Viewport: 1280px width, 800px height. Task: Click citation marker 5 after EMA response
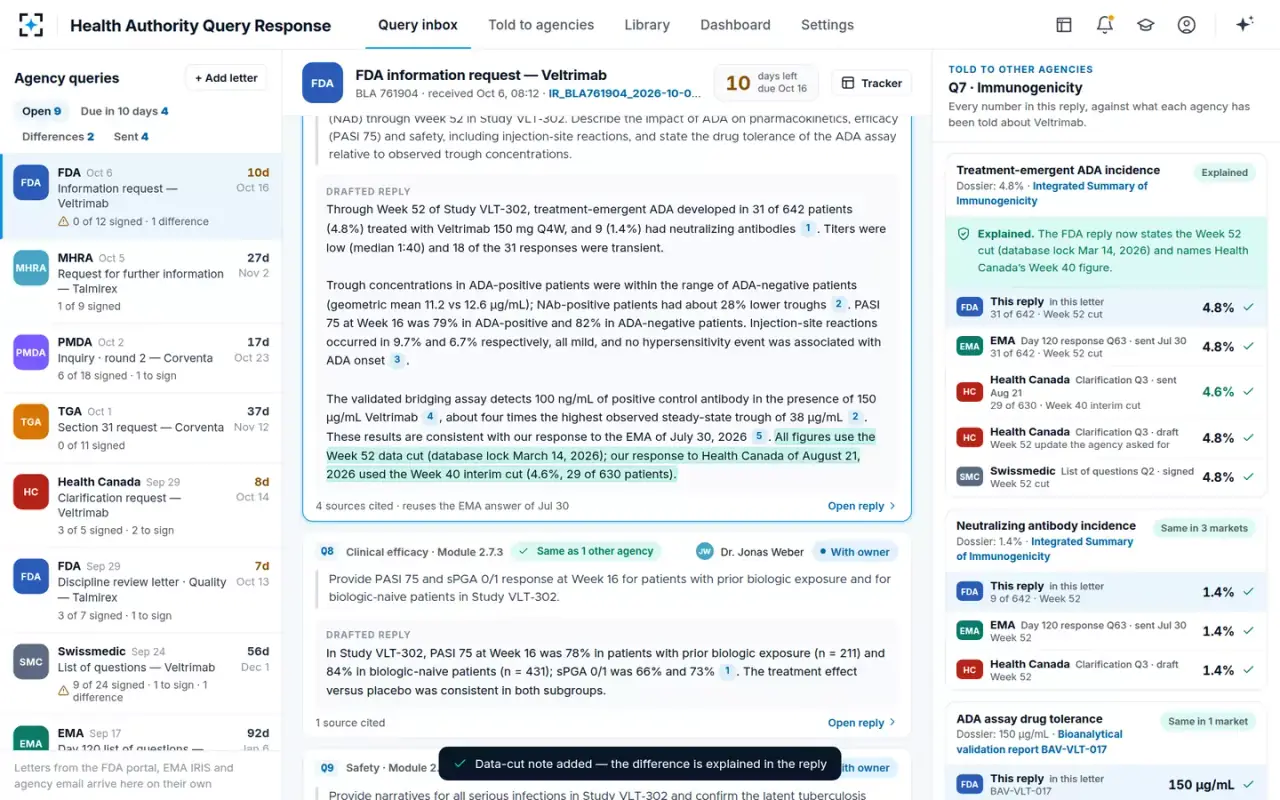(759, 437)
